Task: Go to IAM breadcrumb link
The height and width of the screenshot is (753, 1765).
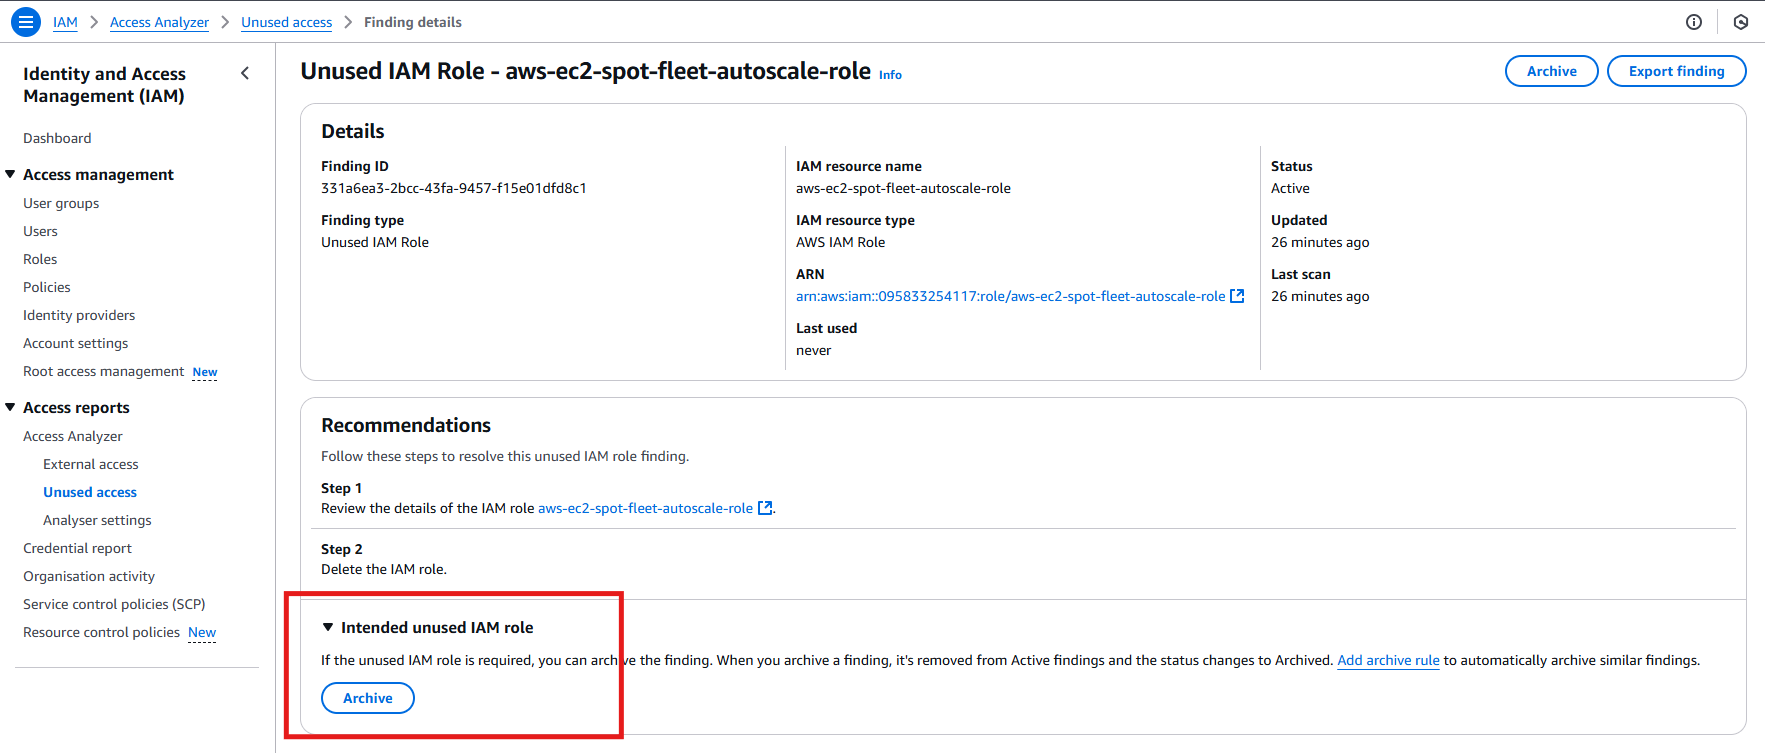Action: pyautogui.click(x=65, y=22)
